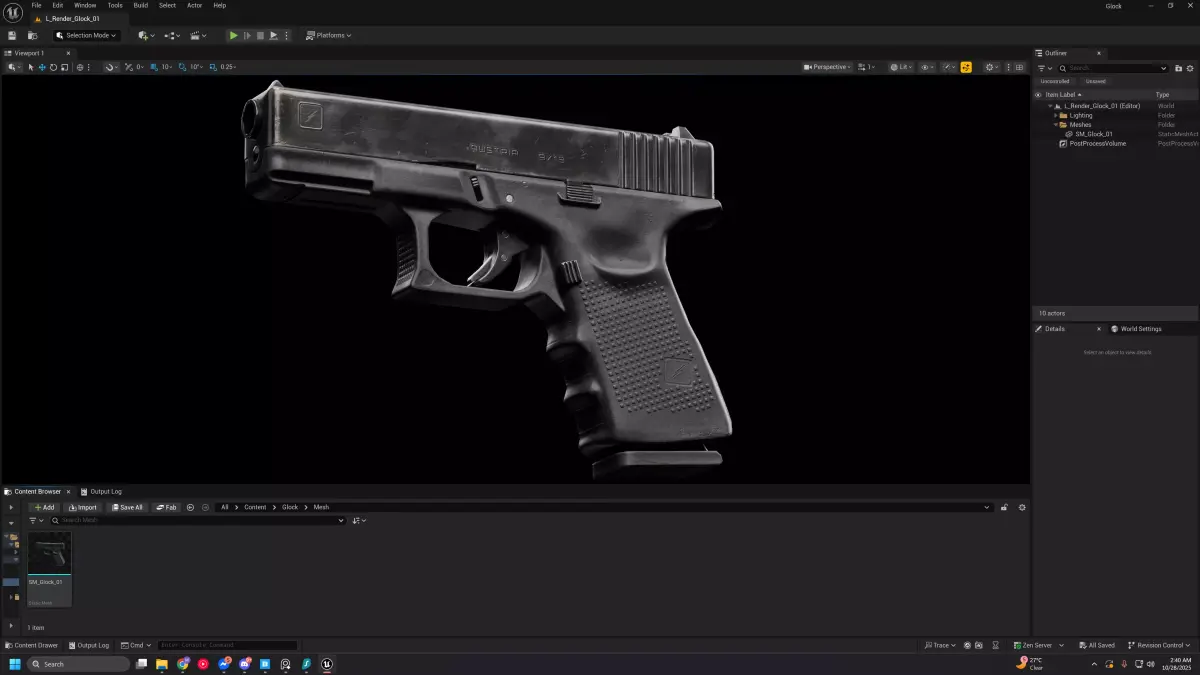Open the Platforms dropdown

(x=328, y=35)
